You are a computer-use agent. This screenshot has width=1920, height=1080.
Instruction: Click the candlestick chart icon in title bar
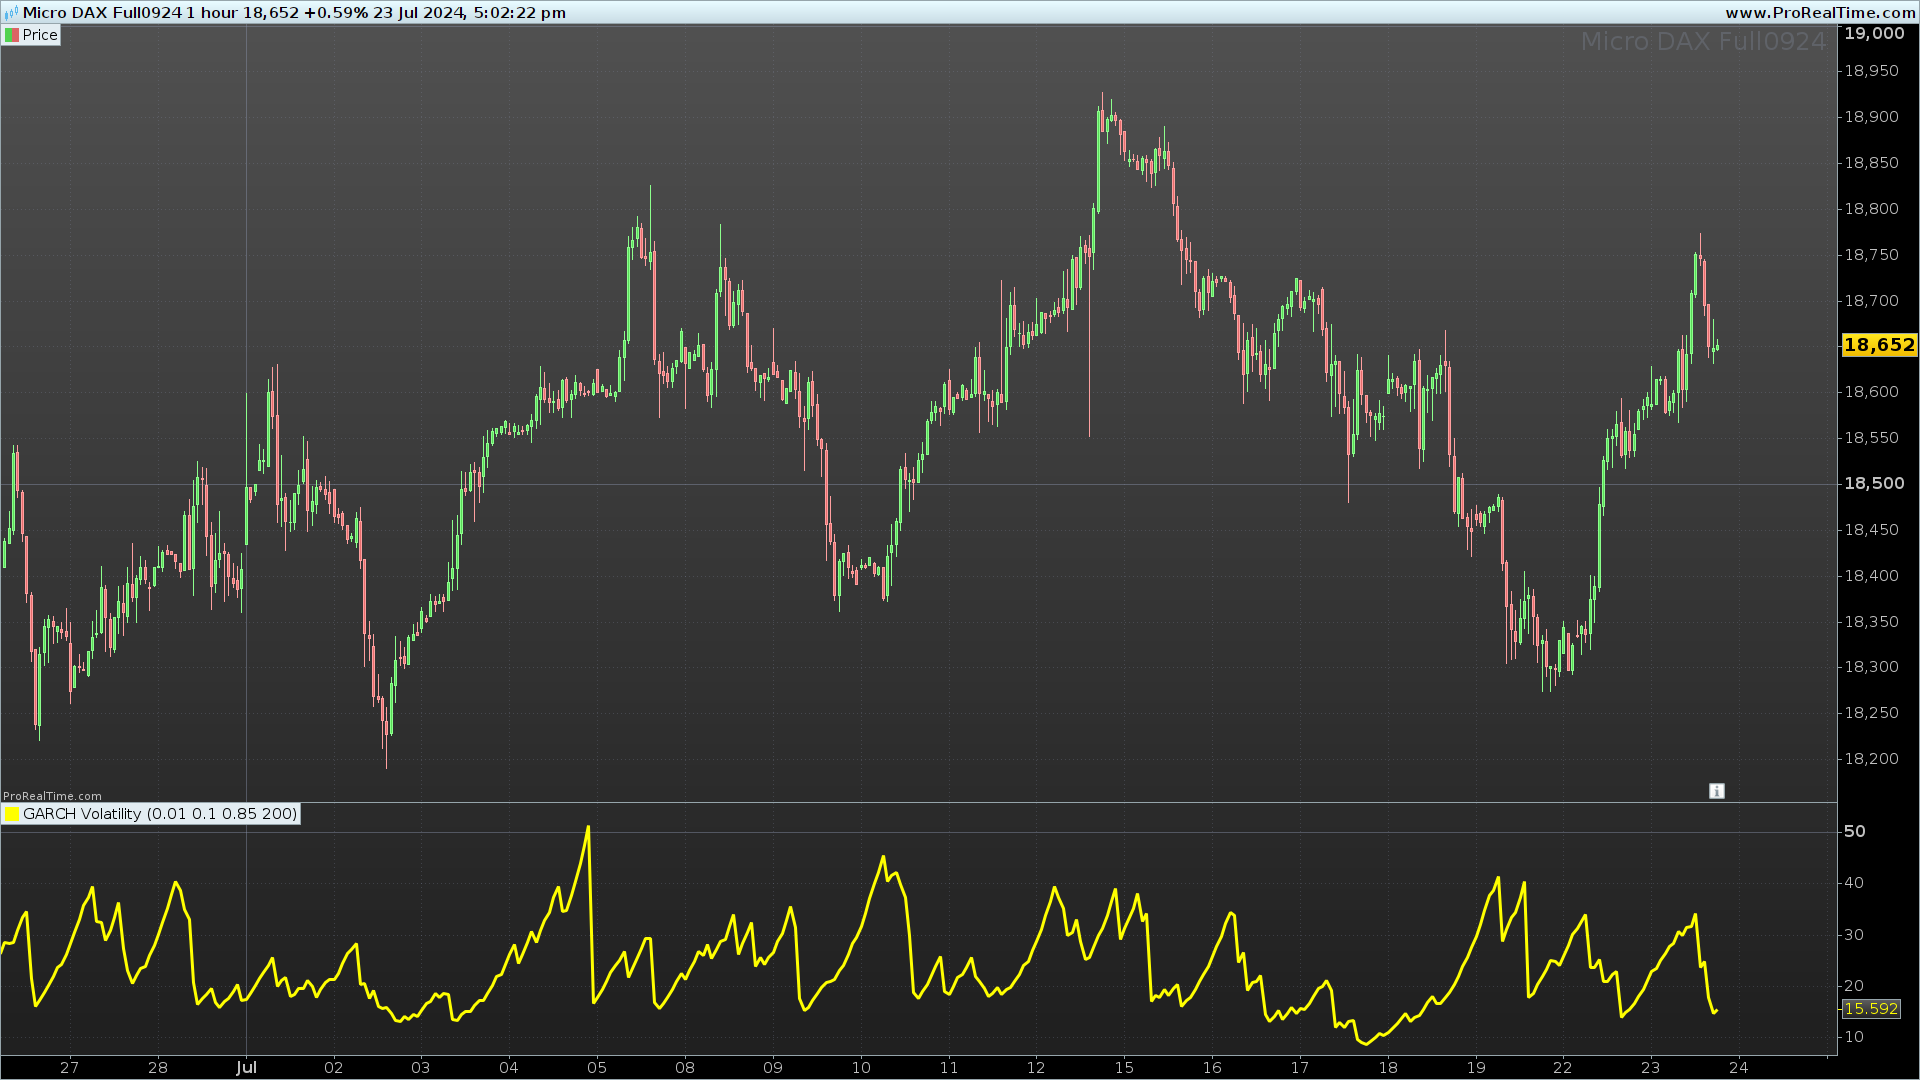click(x=11, y=13)
